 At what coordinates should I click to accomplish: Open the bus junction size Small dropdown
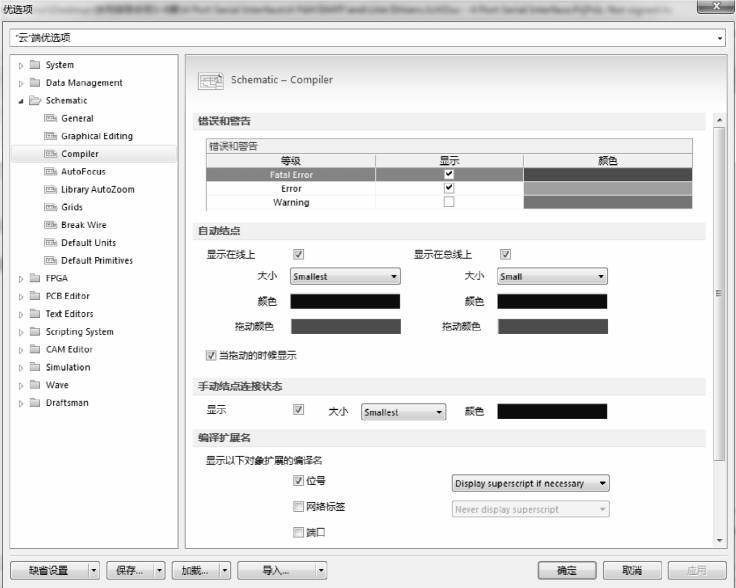[552, 276]
